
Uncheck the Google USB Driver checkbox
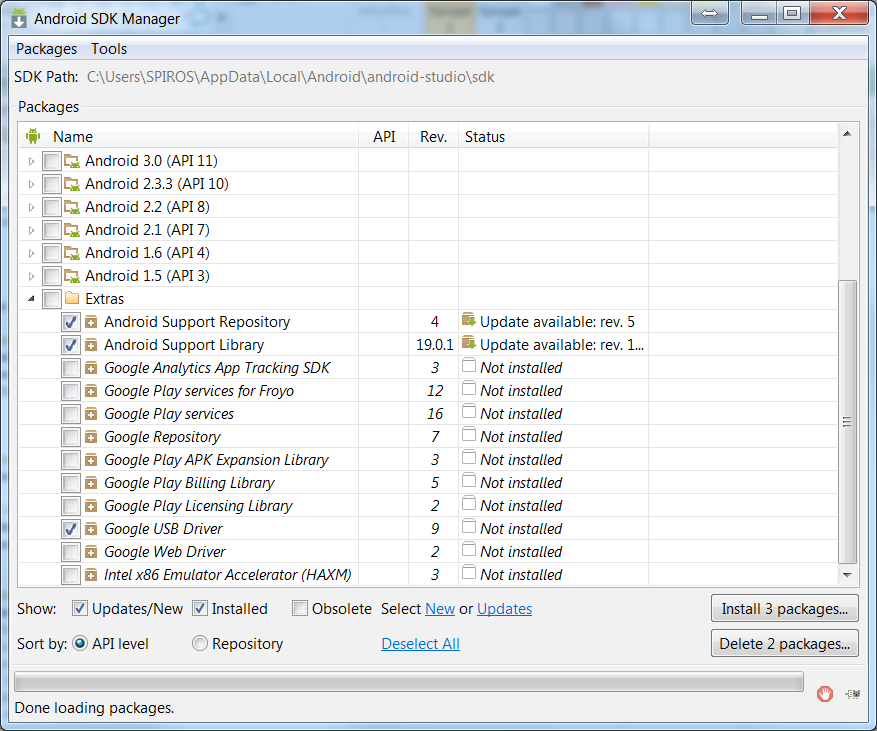[70, 529]
